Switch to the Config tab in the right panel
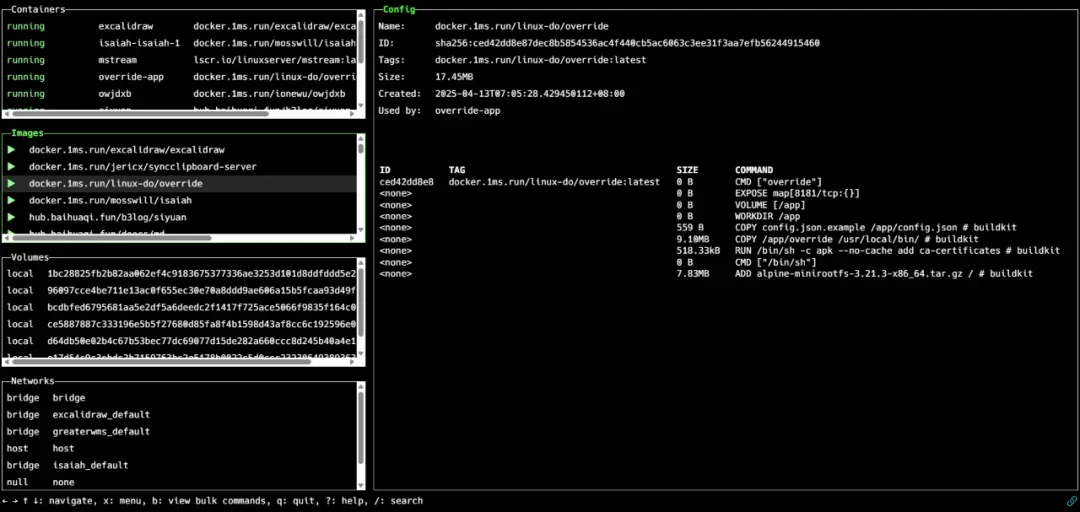The height and width of the screenshot is (512, 1080). pos(398,9)
